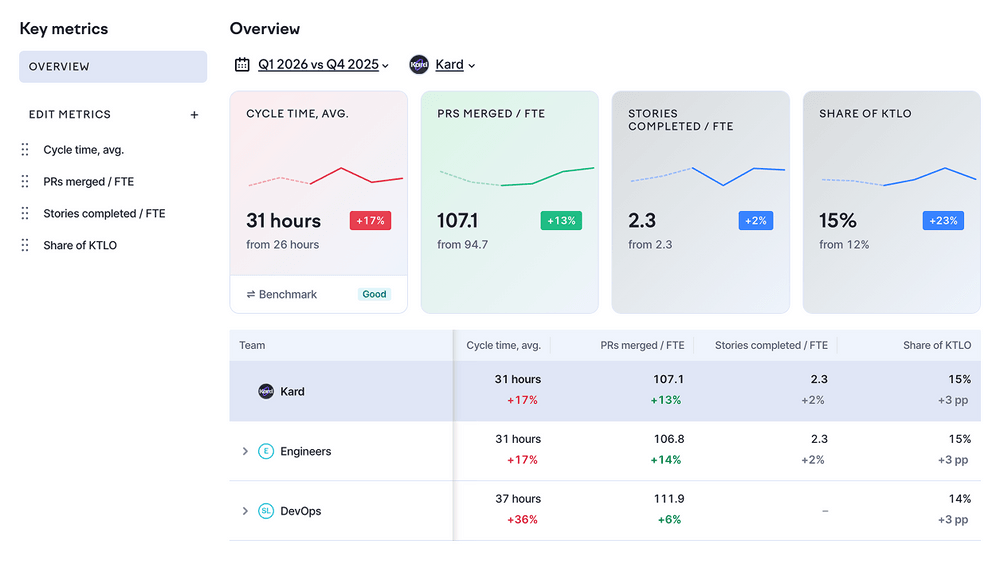Select Cycle time, avg. in sidebar list
The height and width of the screenshot is (571, 1000).
[84, 150]
